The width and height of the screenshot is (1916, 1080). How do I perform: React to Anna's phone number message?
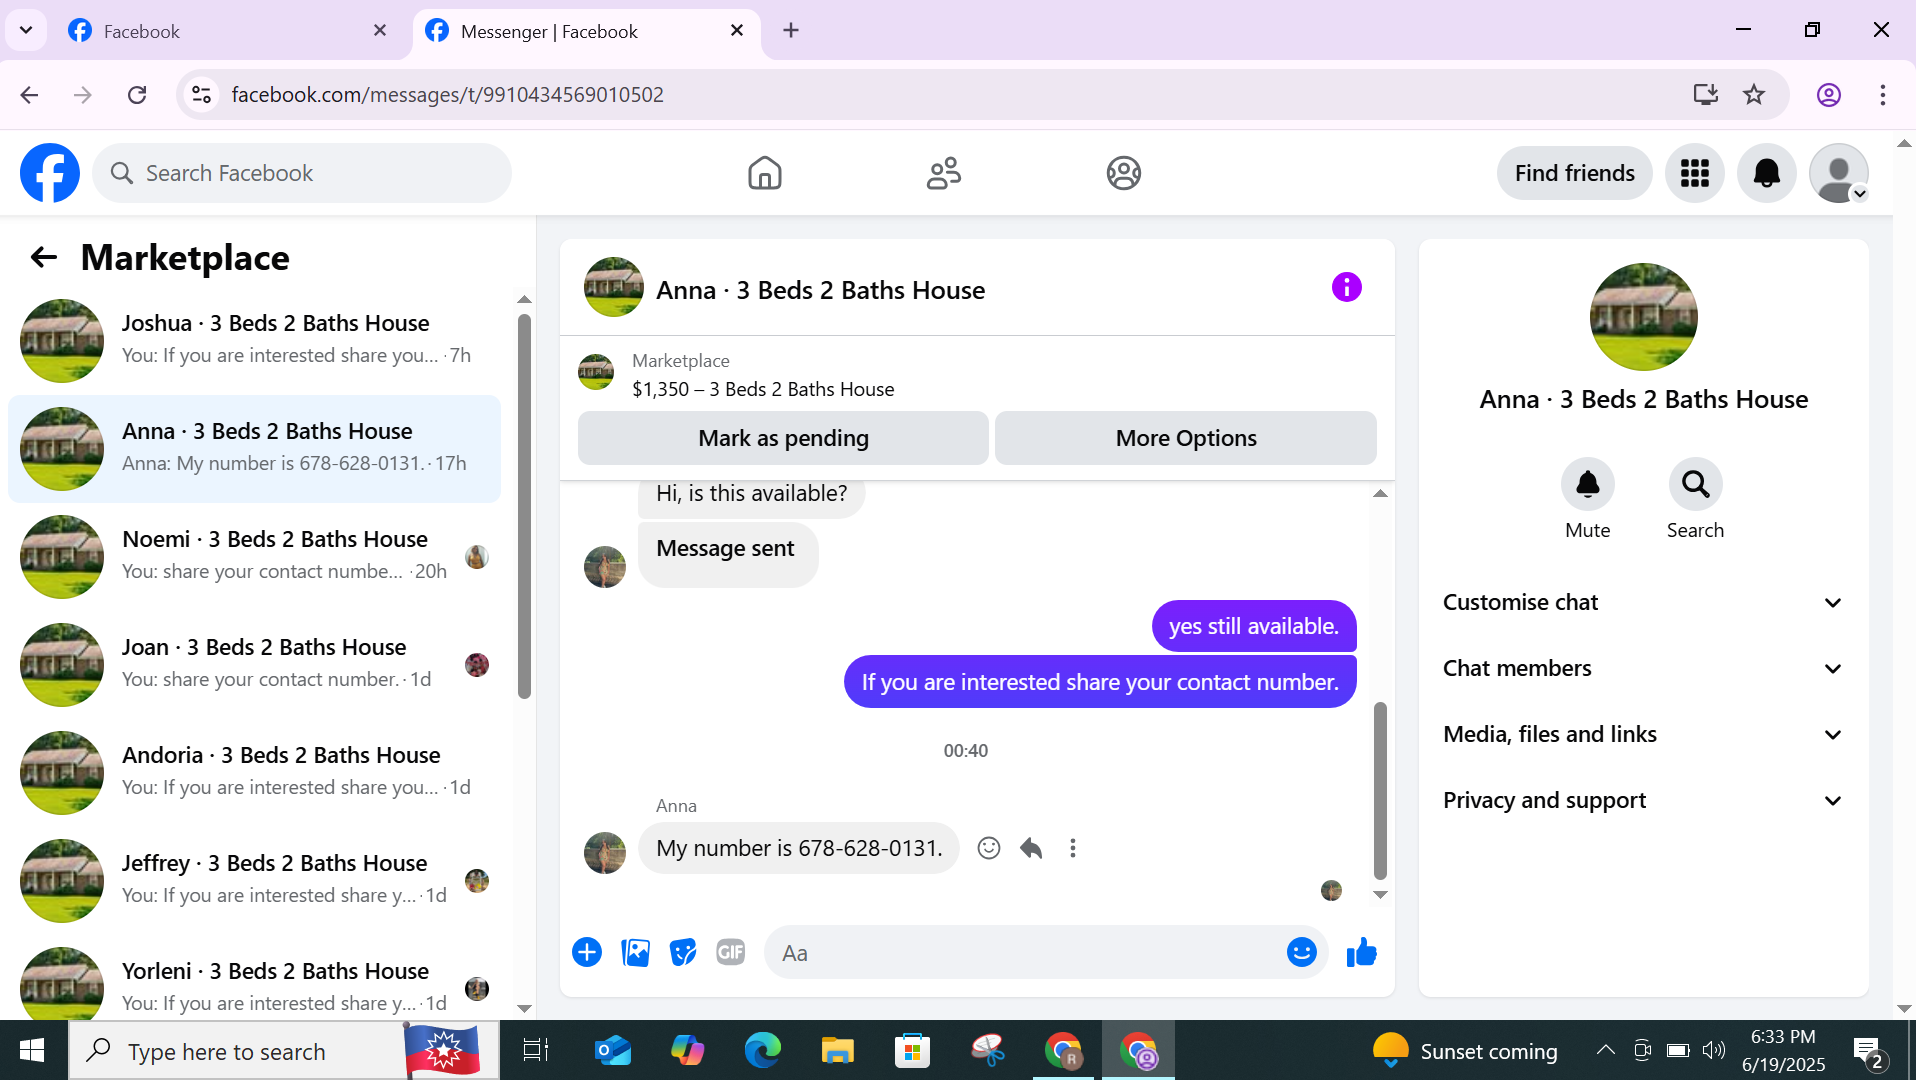coord(989,848)
